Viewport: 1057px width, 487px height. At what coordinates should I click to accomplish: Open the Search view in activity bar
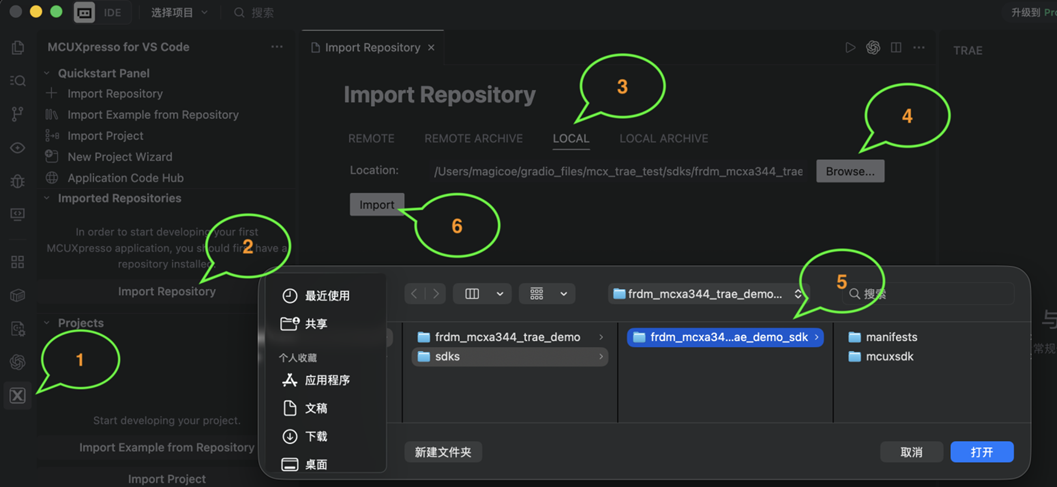18,80
